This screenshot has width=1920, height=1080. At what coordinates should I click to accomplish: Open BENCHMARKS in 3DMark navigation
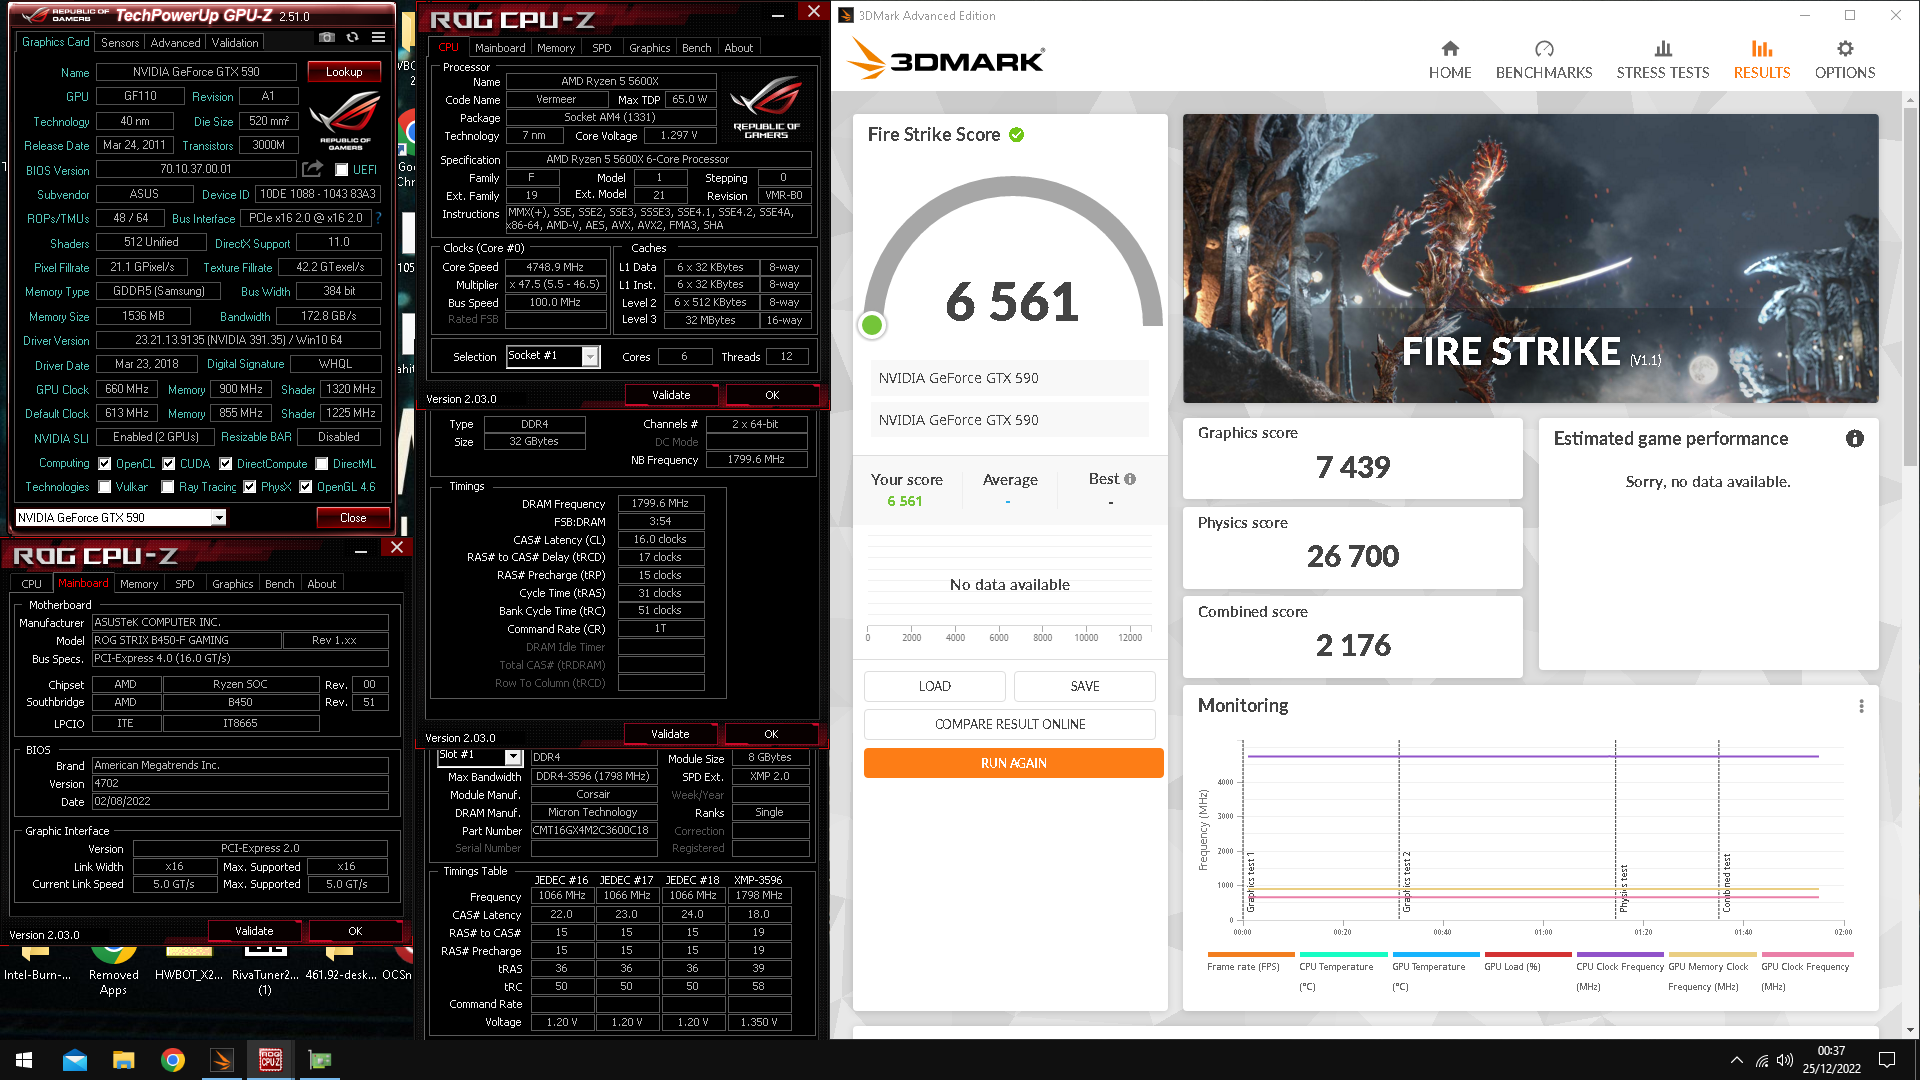(x=1544, y=60)
